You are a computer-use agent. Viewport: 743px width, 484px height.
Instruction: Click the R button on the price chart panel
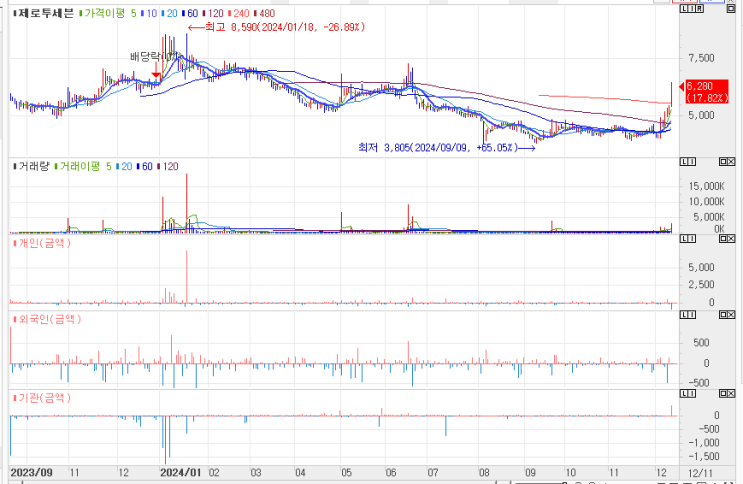click(x=700, y=9)
